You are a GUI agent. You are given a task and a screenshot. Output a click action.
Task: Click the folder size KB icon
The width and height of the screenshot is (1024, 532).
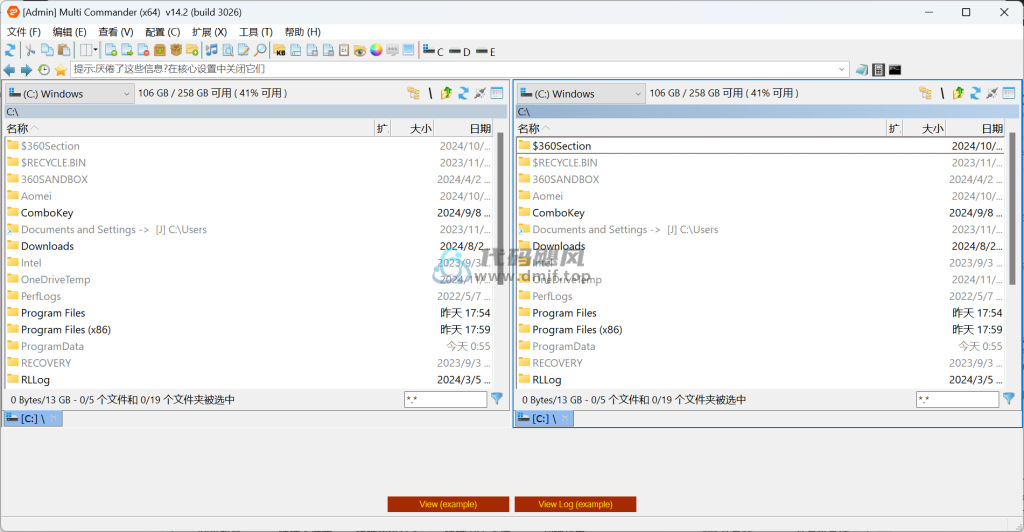(280, 50)
